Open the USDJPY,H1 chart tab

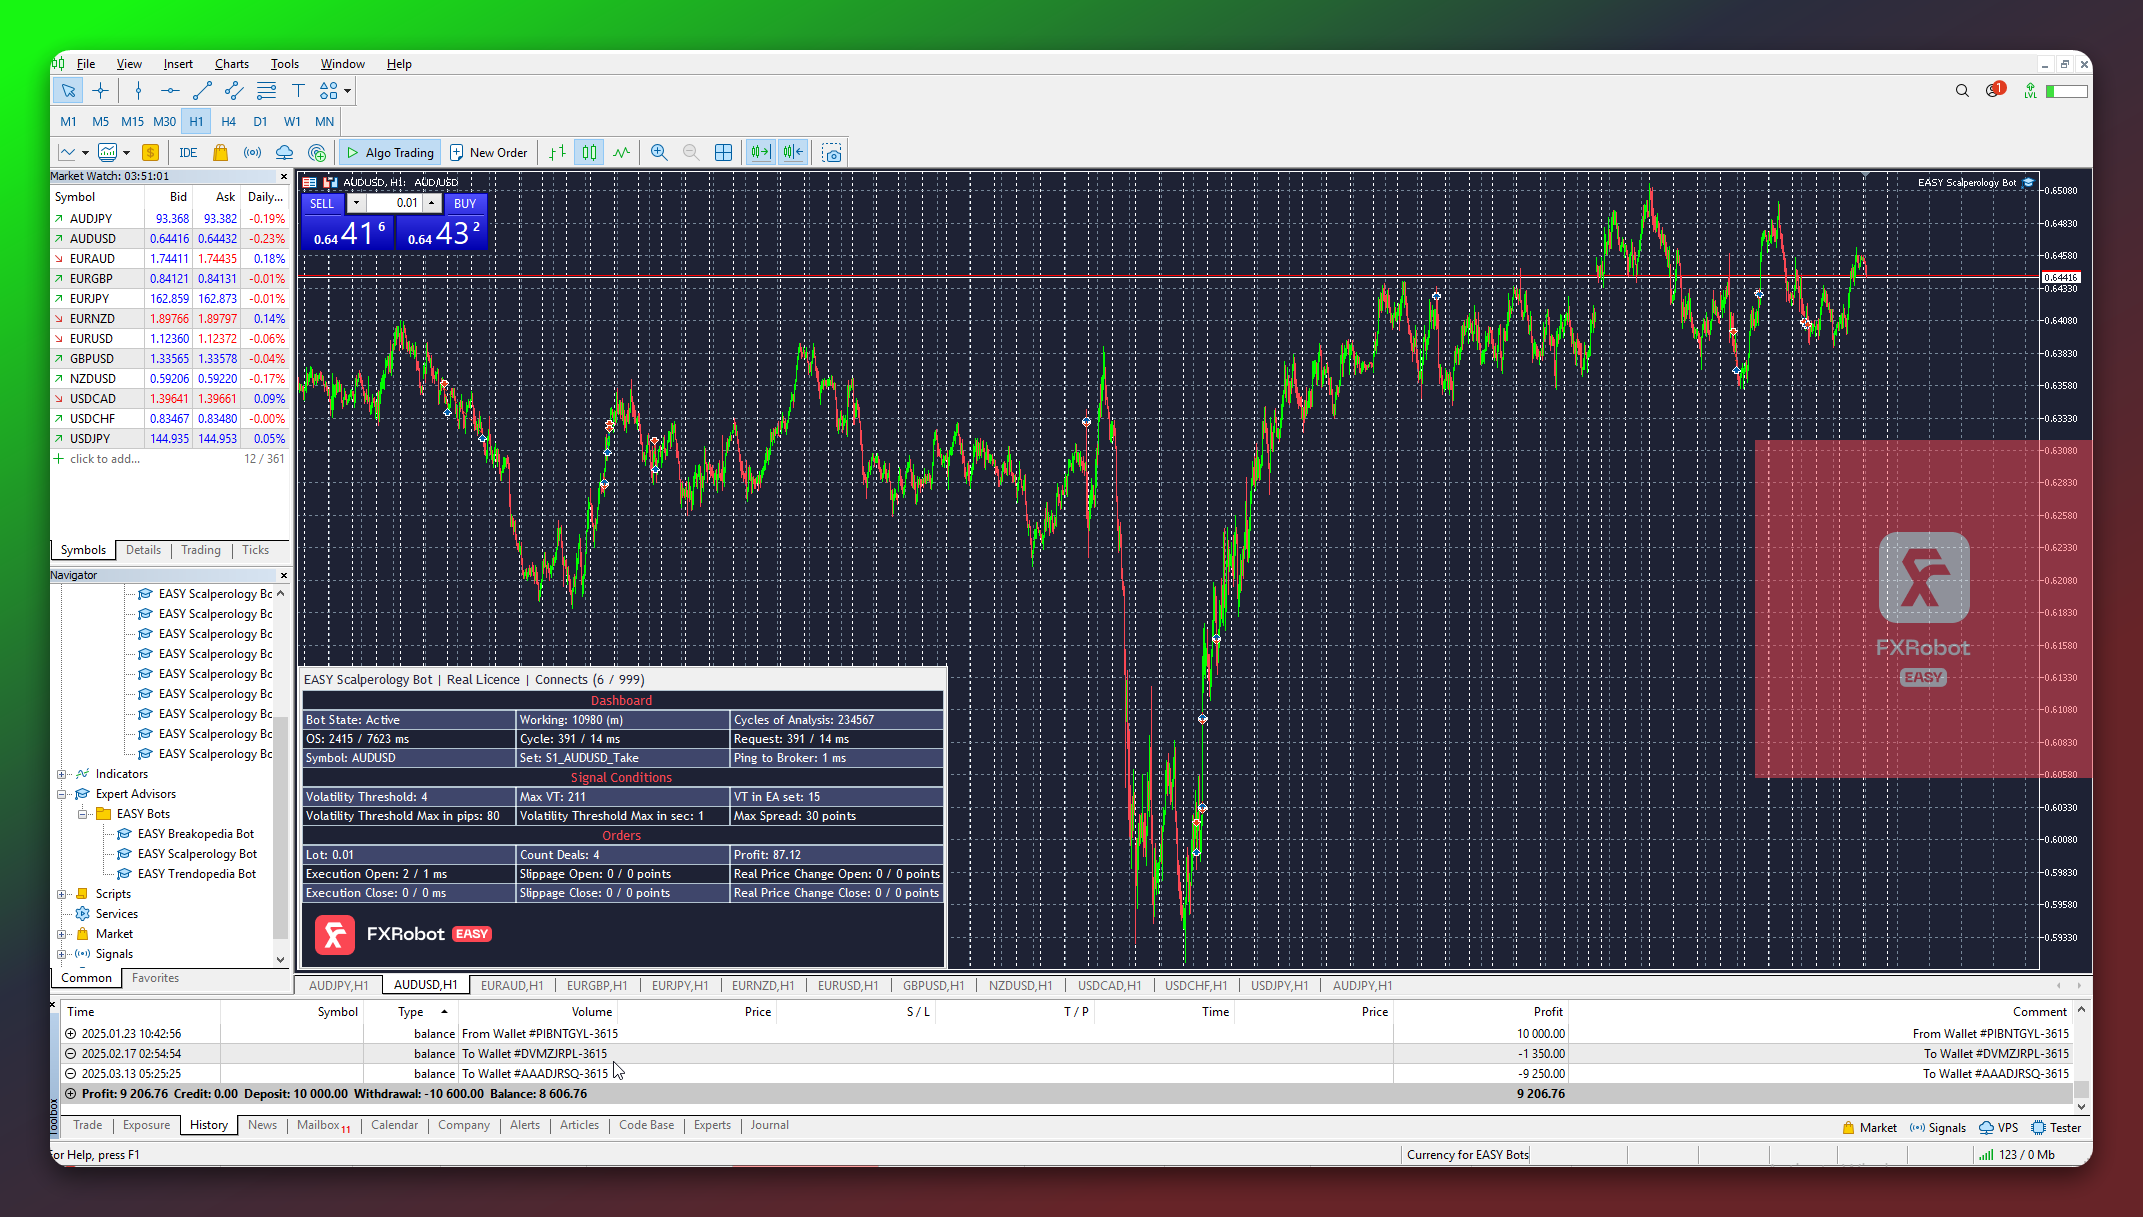click(x=1279, y=986)
